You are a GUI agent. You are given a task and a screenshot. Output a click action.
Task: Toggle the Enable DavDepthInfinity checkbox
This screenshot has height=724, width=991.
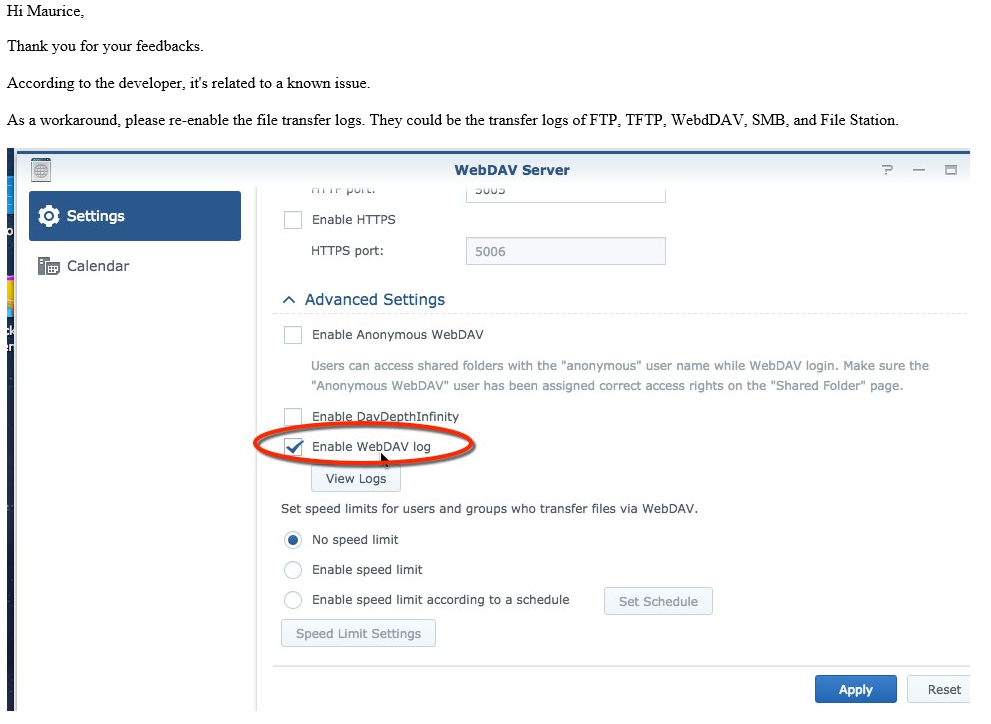293,416
